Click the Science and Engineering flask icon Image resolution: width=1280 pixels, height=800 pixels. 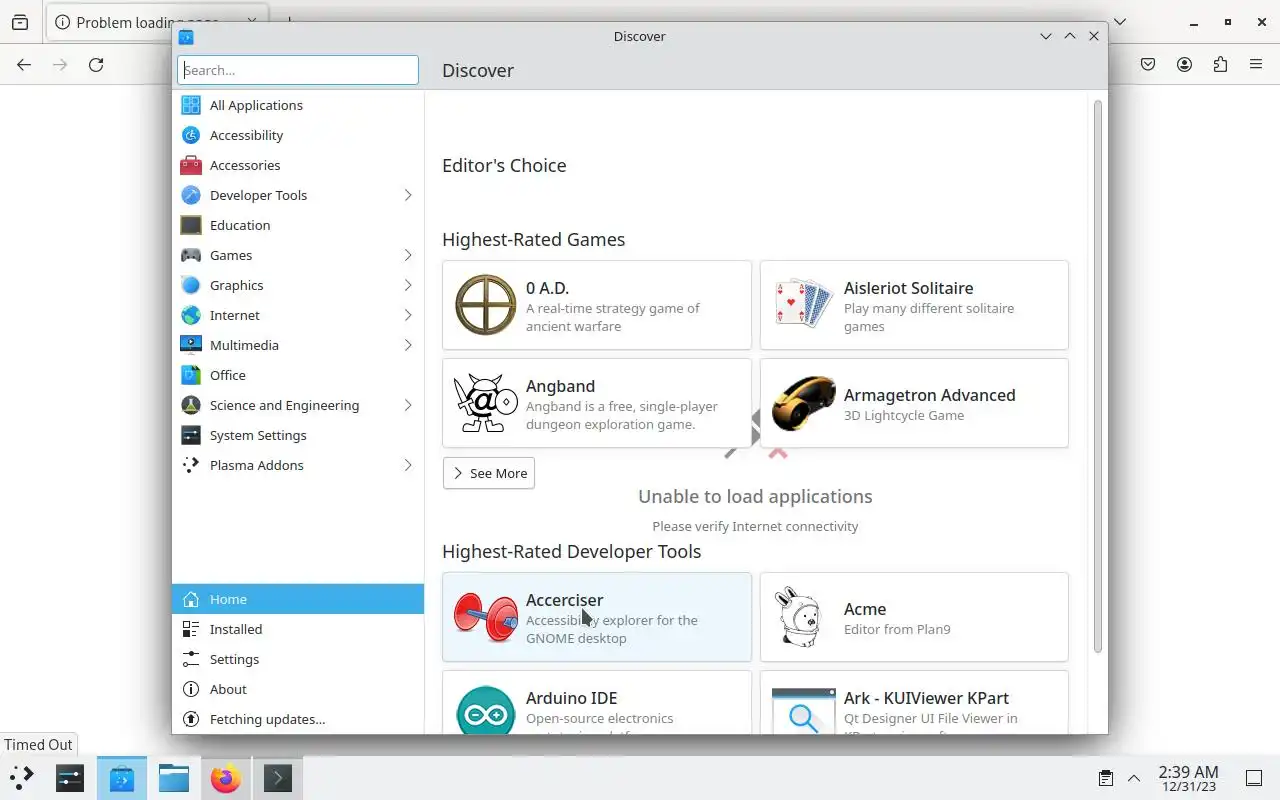click(191, 405)
